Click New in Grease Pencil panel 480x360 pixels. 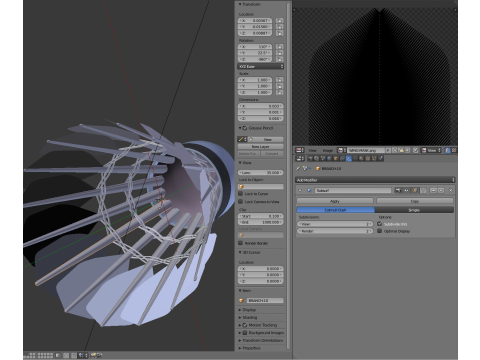tap(267, 139)
